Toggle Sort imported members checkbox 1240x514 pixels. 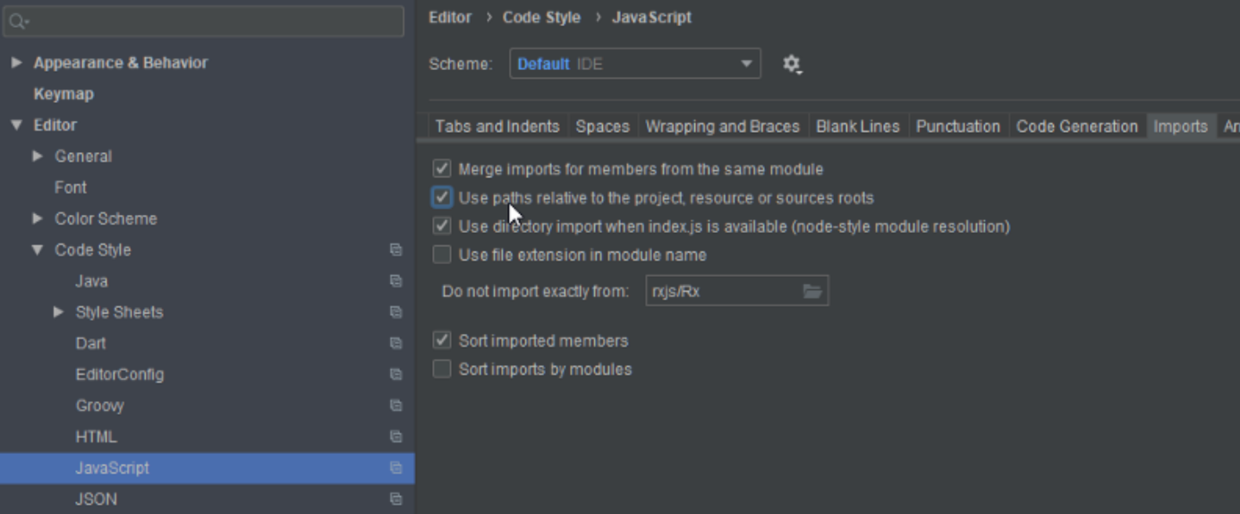[442, 340]
